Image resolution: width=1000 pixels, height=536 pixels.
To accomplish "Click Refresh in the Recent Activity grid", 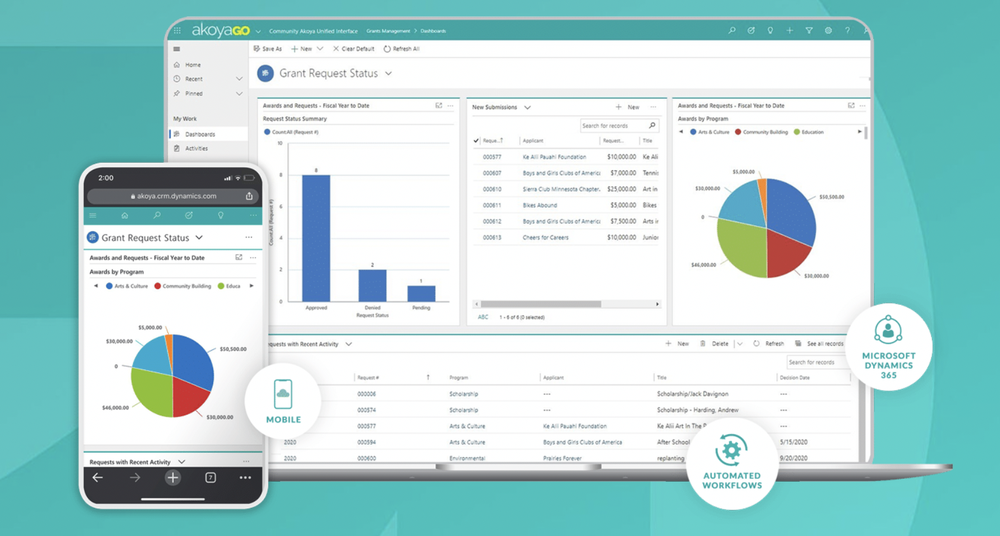I will coord(768,343).
